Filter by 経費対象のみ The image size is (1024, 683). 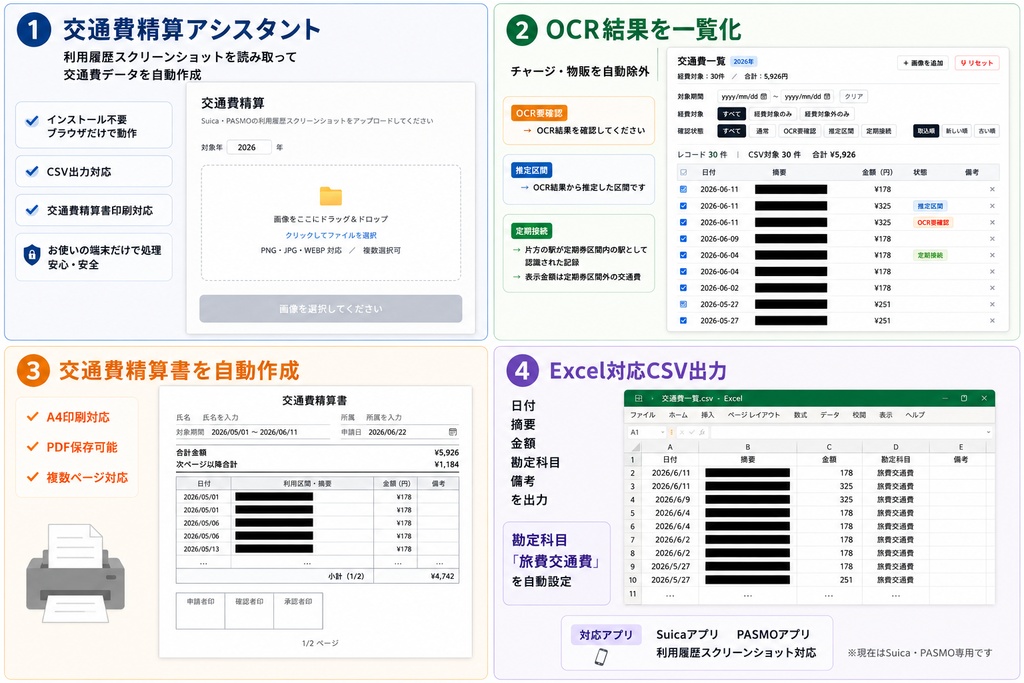[773, 114]
